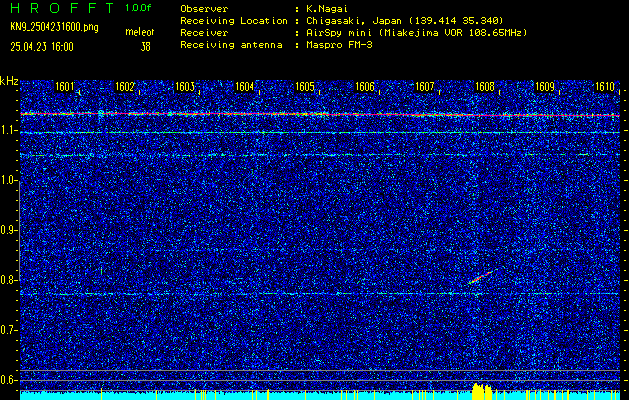
Task: Click the 1608 time marker
Action: click(485, 87)
